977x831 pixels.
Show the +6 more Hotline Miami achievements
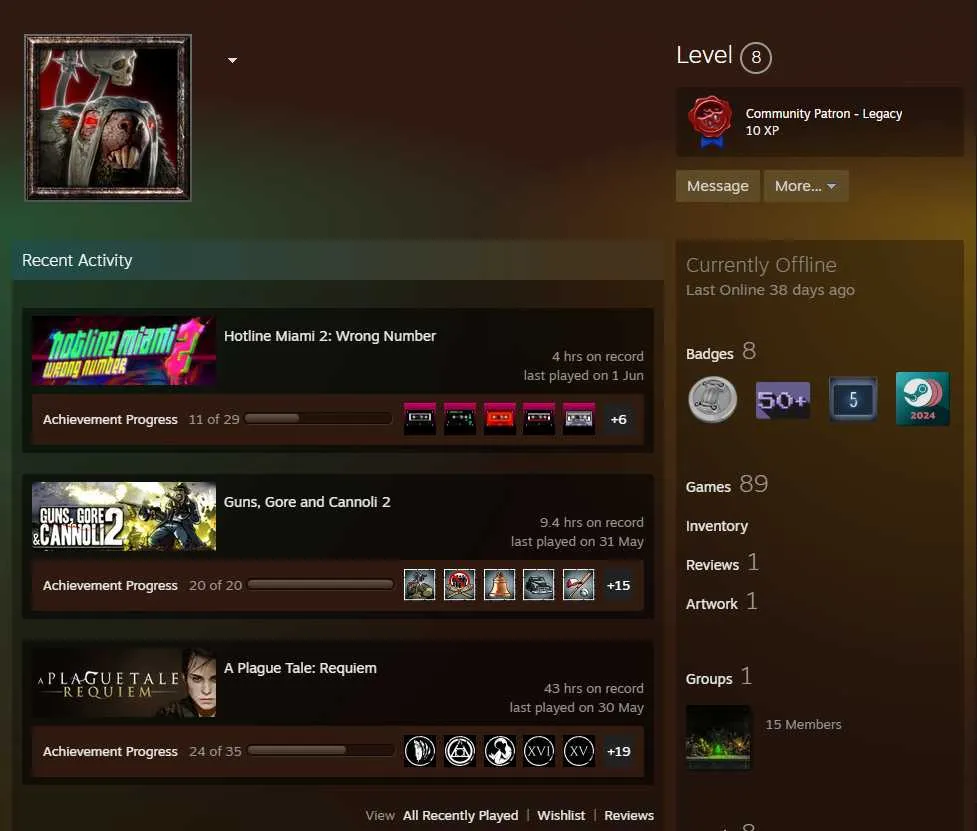[x=619, y=419]
